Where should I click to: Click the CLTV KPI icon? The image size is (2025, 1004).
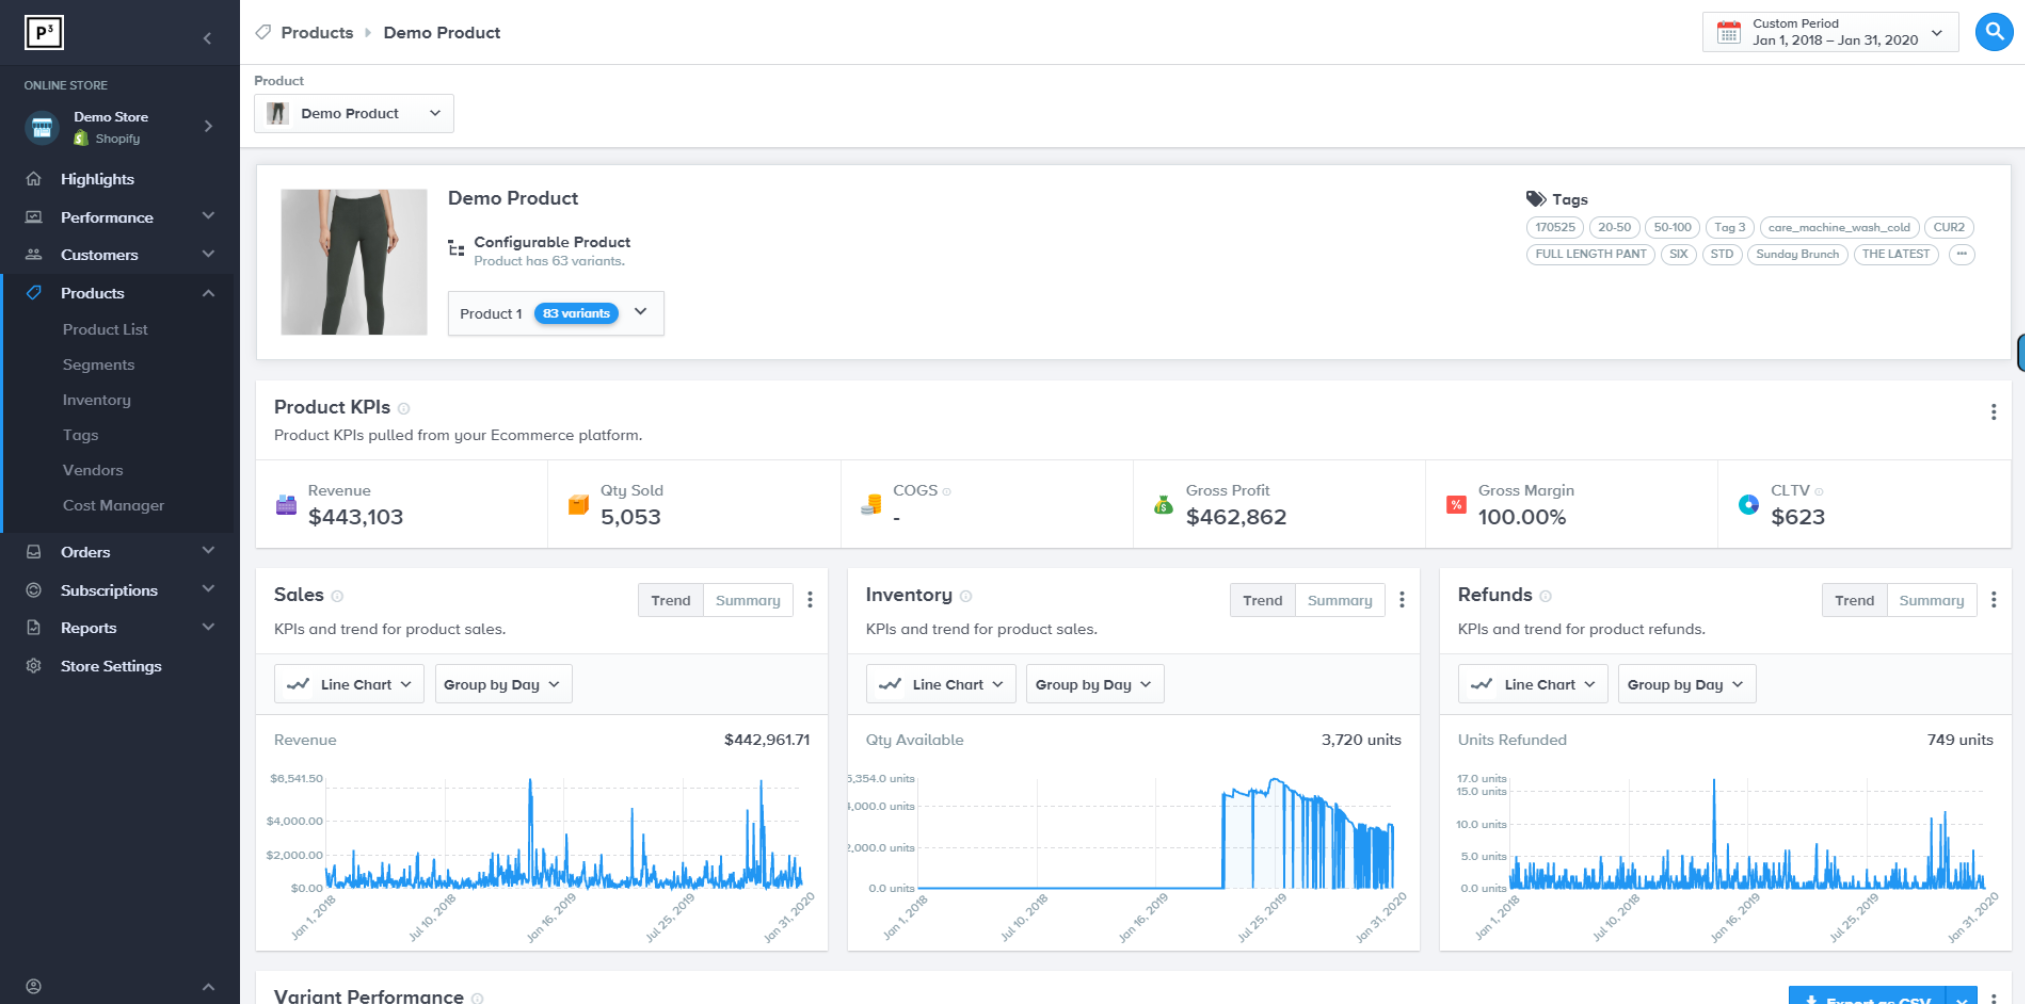tap(1747, 504)
